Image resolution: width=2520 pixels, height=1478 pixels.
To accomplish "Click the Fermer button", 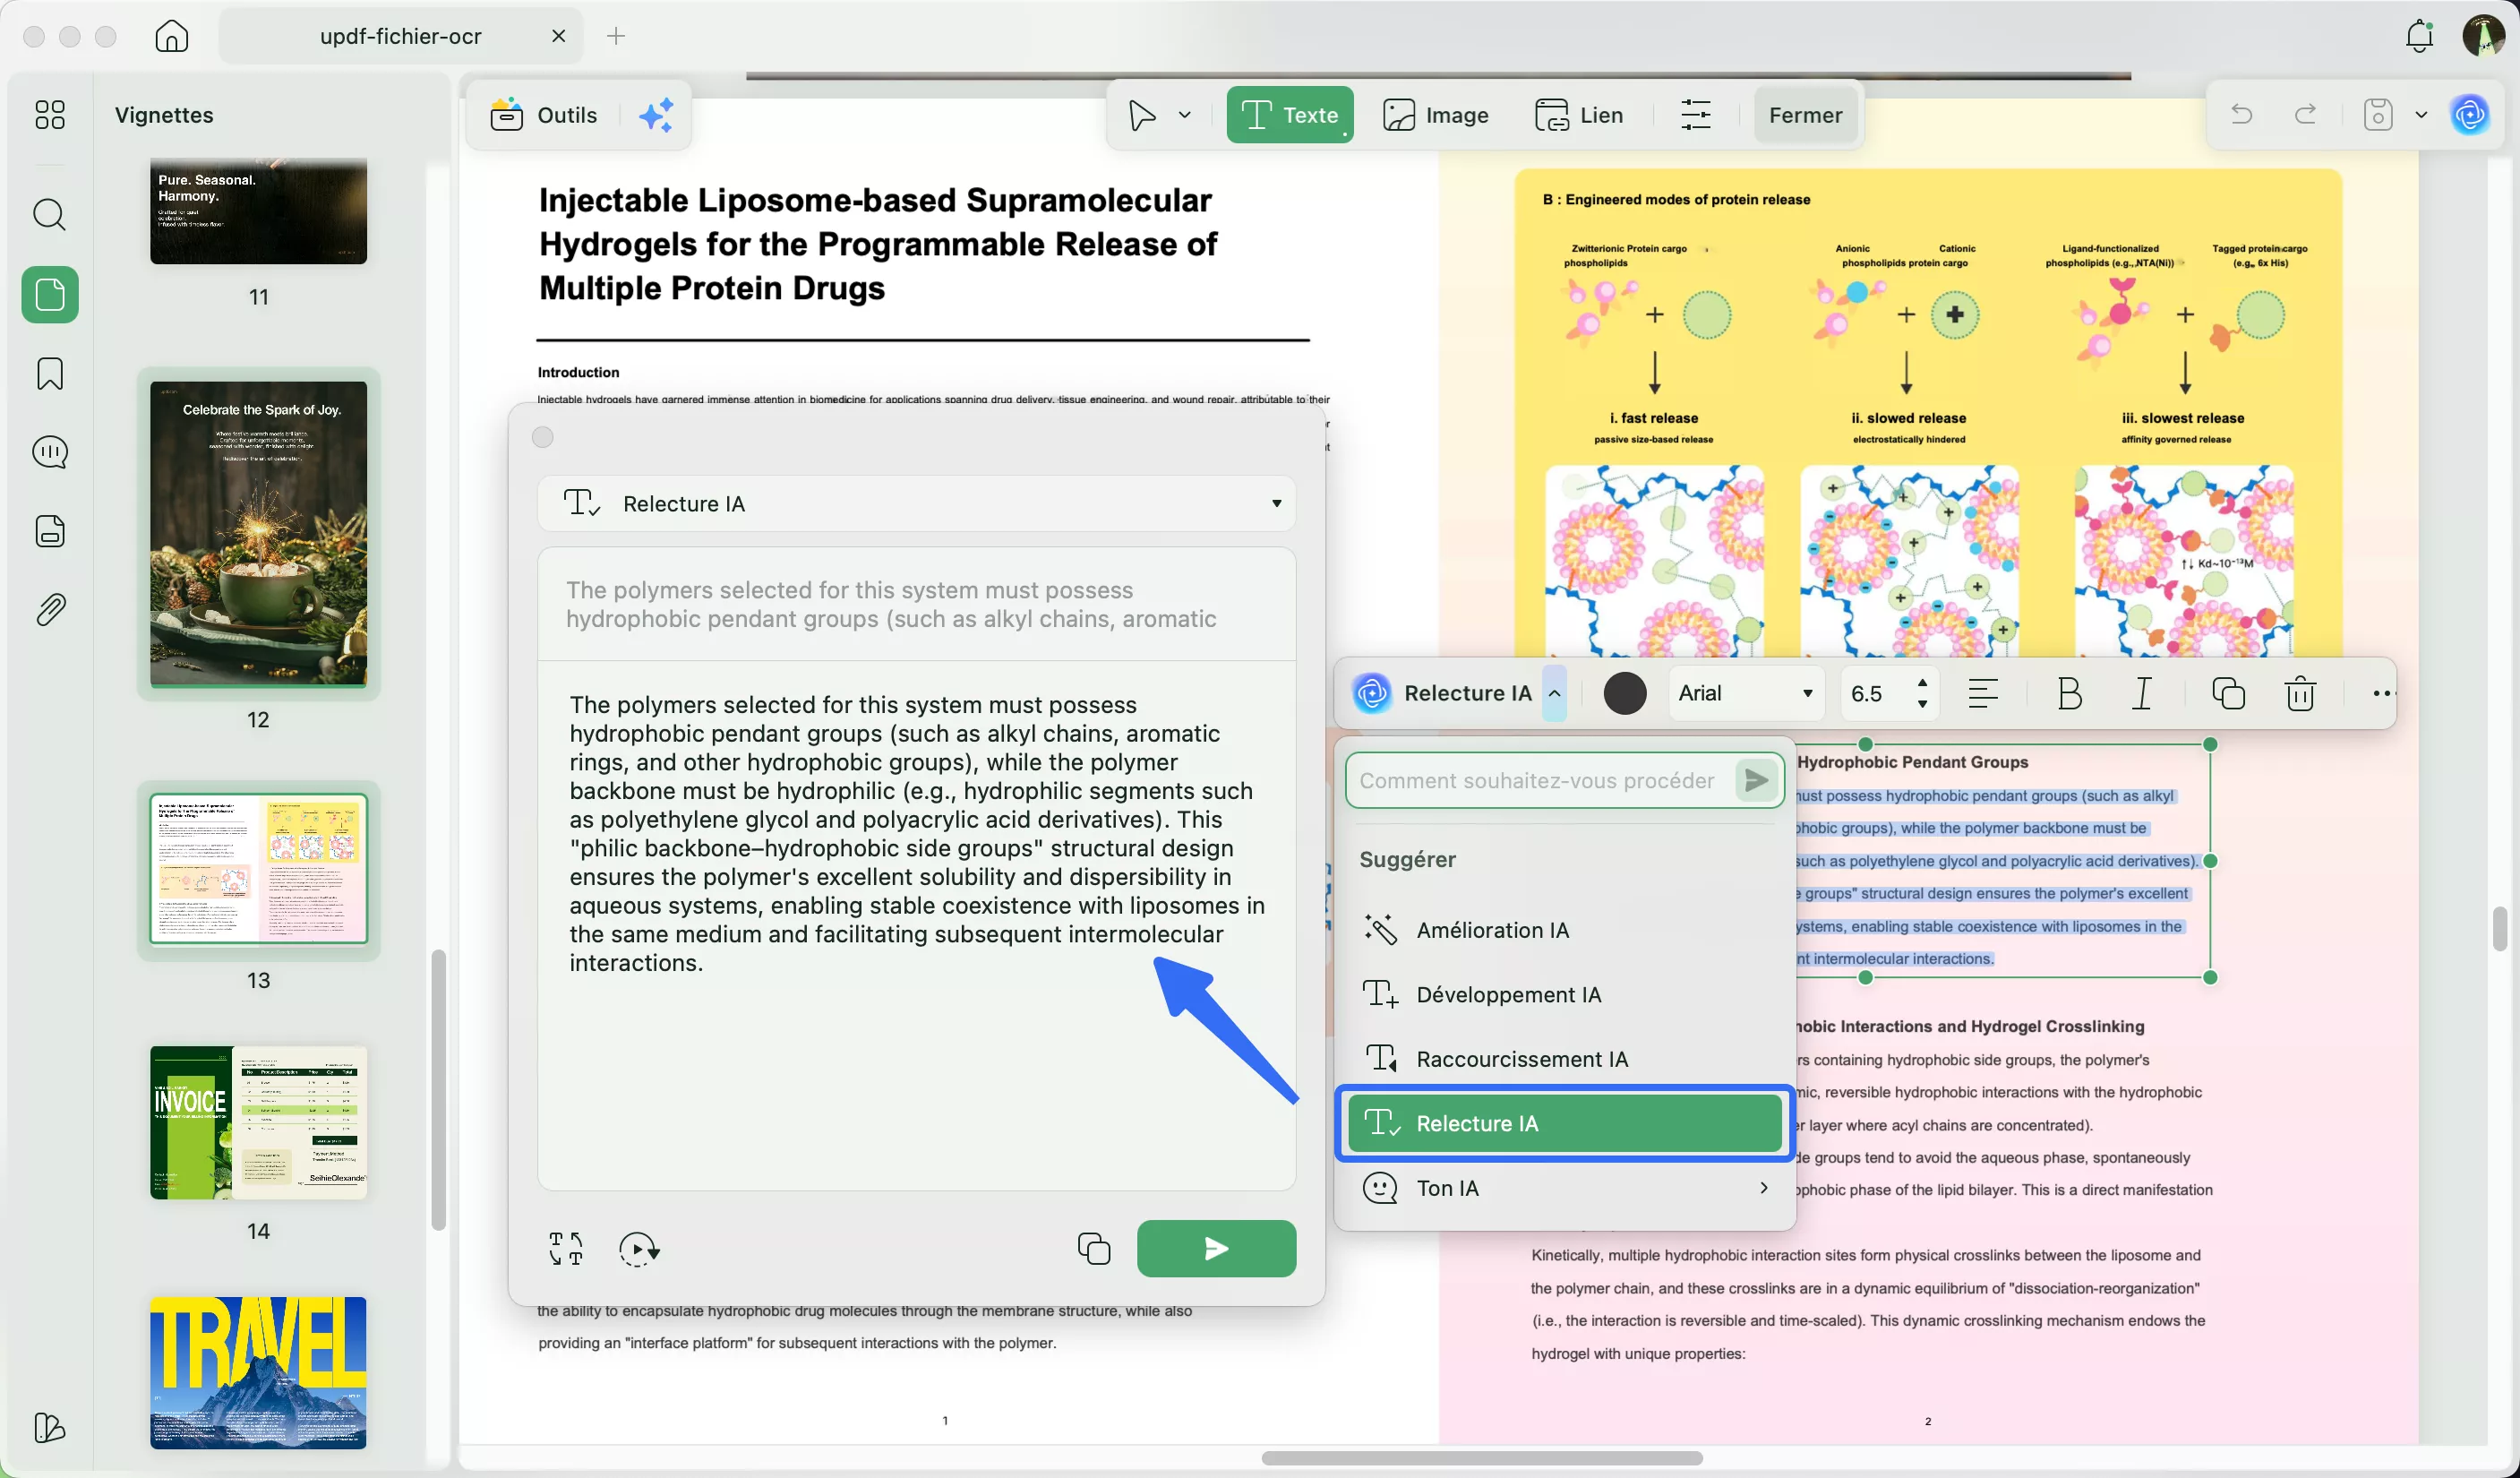I will tap(1805, 115).
